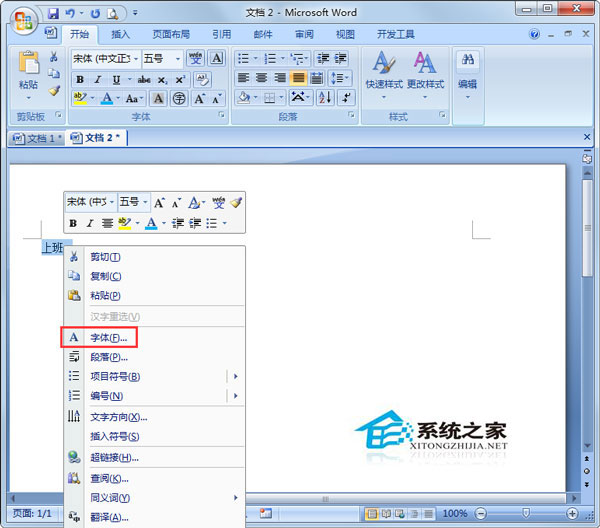This screenshot has width=600, height=528.
Task: Click the Help question mark icon
Action: pyautogui.click(x=584, y=34)
